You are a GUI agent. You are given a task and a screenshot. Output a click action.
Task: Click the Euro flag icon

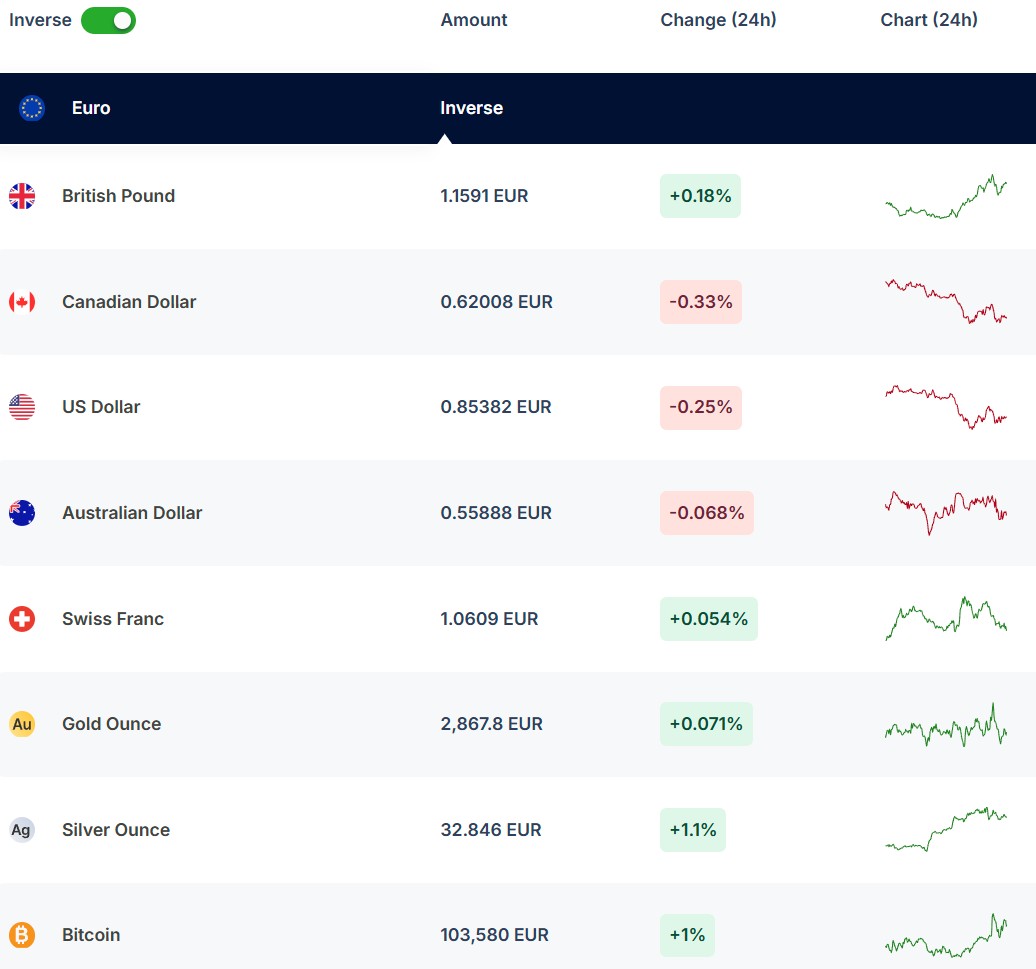pos(32,108)
